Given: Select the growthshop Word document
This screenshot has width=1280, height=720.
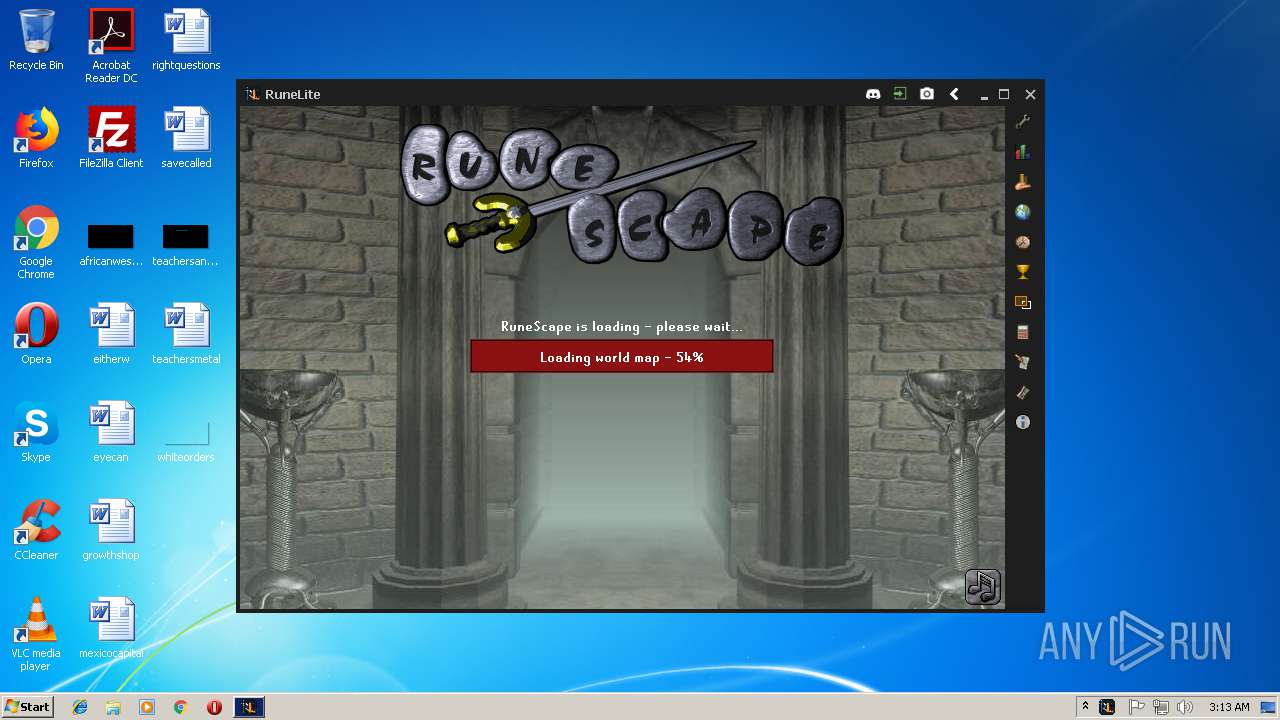Looking at the screenshot, I should pos(111,530).
